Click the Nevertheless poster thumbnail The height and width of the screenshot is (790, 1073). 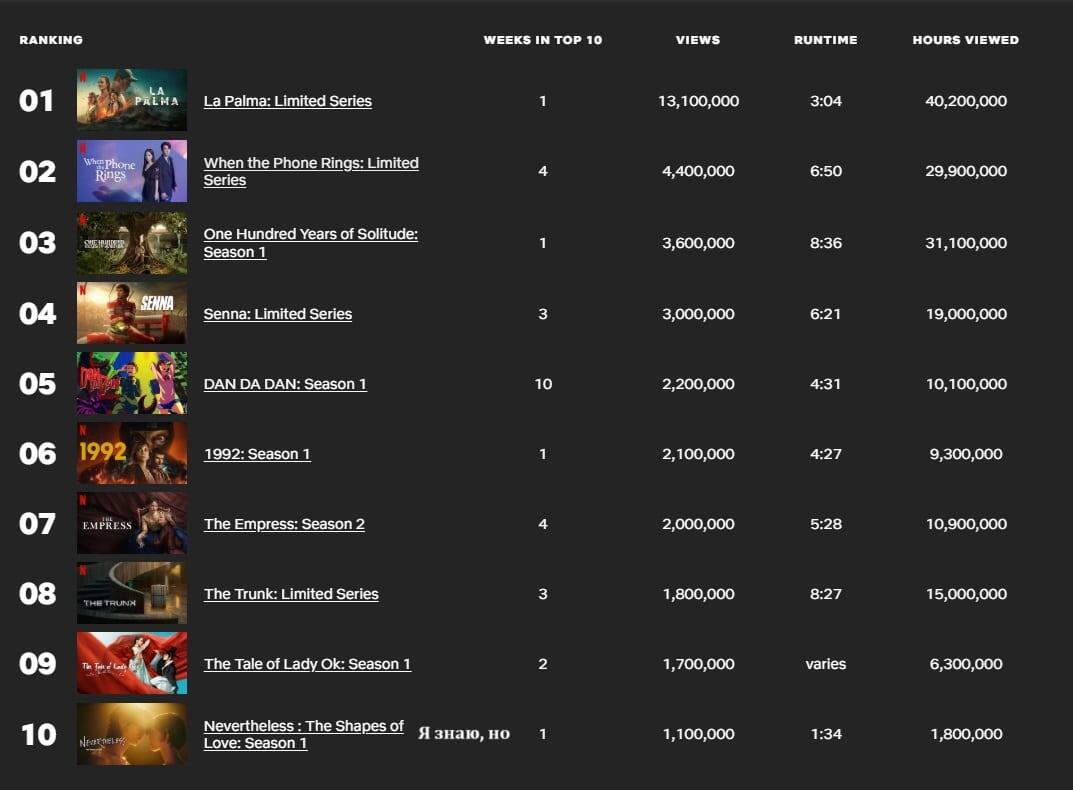tap(131, 733)
